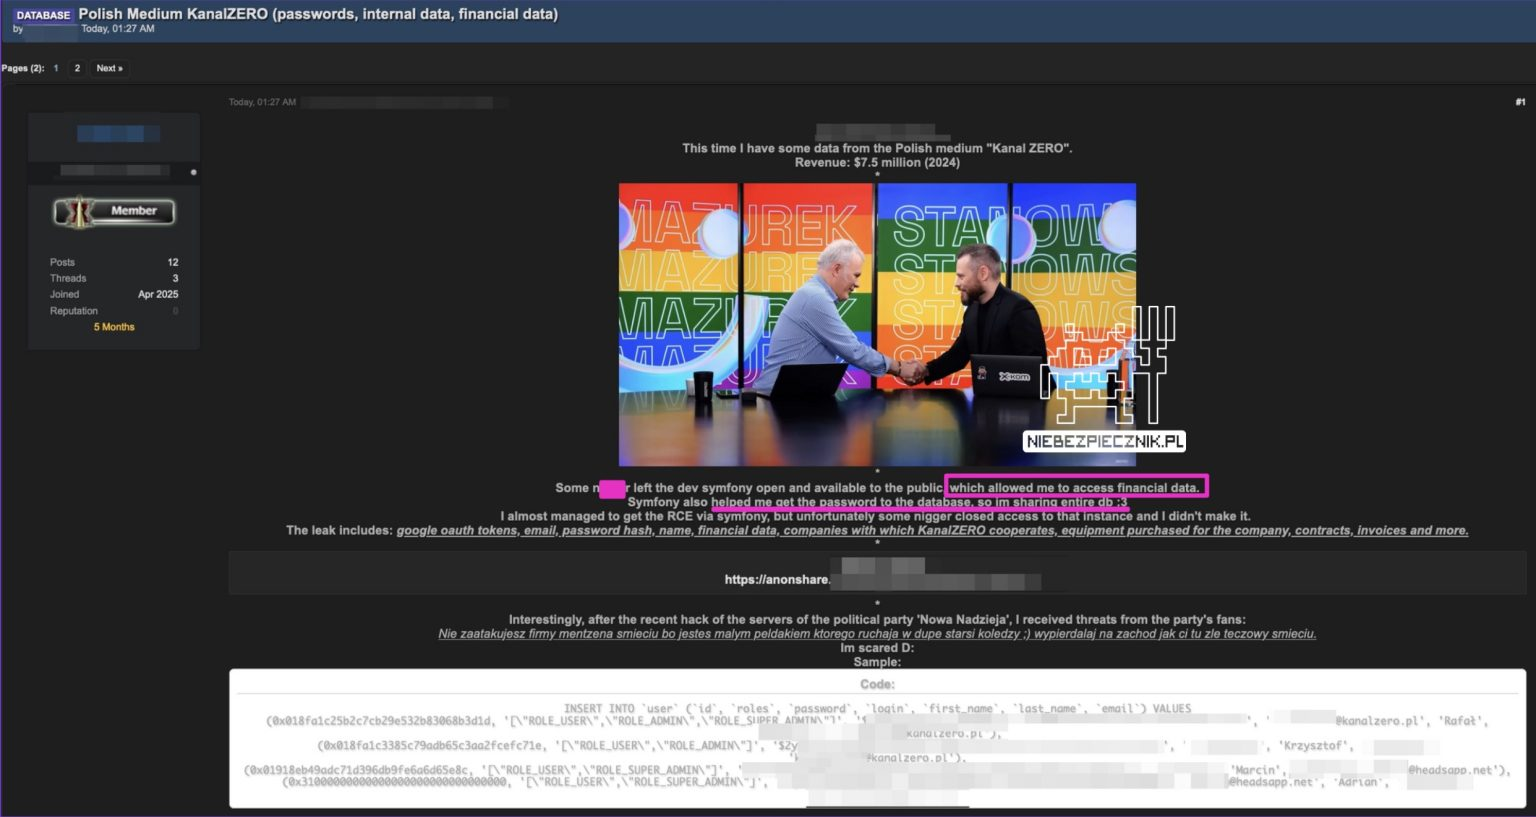Select the Threads count value 3
This screenshot has height=817, width=1536.
175,278
